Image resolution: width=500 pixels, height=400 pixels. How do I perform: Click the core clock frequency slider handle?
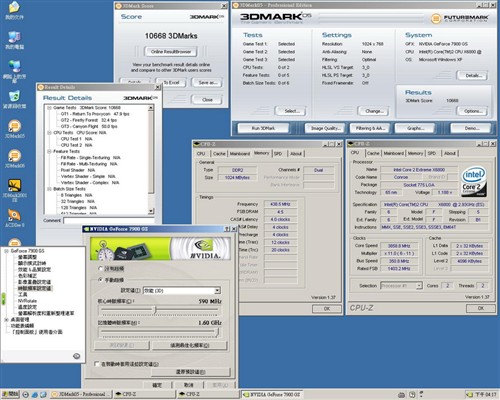pos(155,310)
